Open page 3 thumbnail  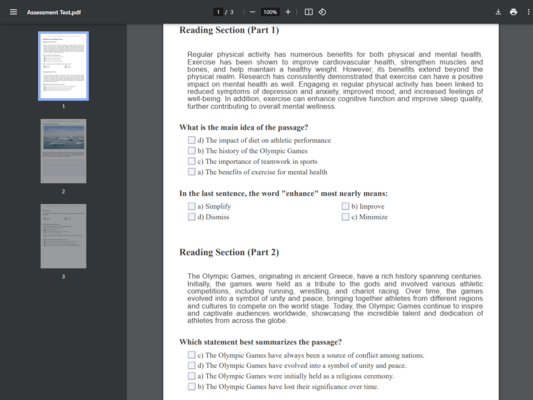(64, 236)
